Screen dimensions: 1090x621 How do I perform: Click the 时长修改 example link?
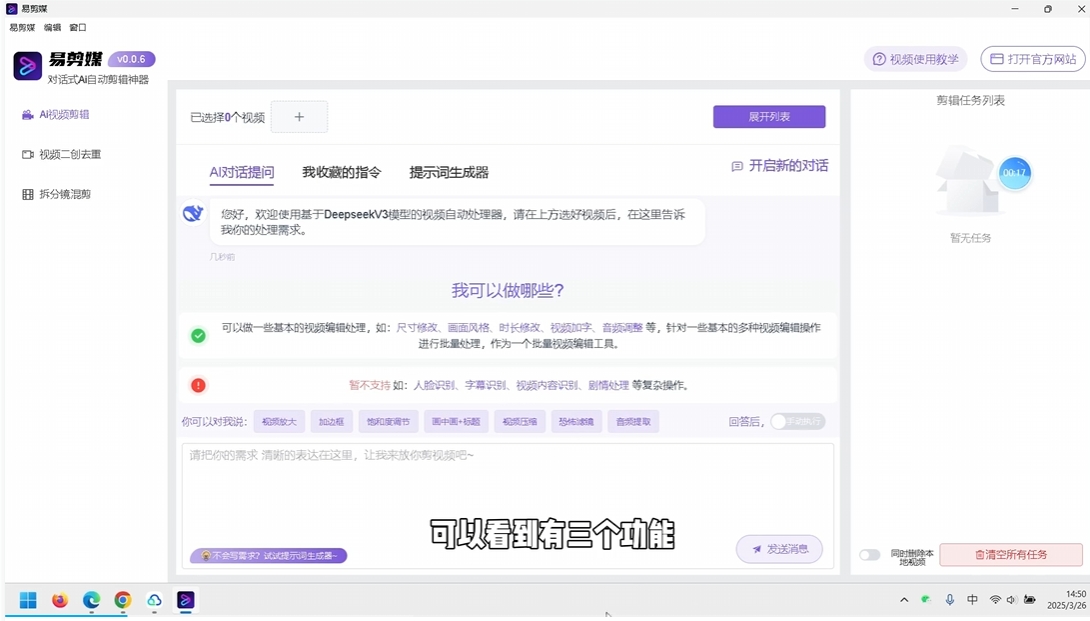click(520, 328)
